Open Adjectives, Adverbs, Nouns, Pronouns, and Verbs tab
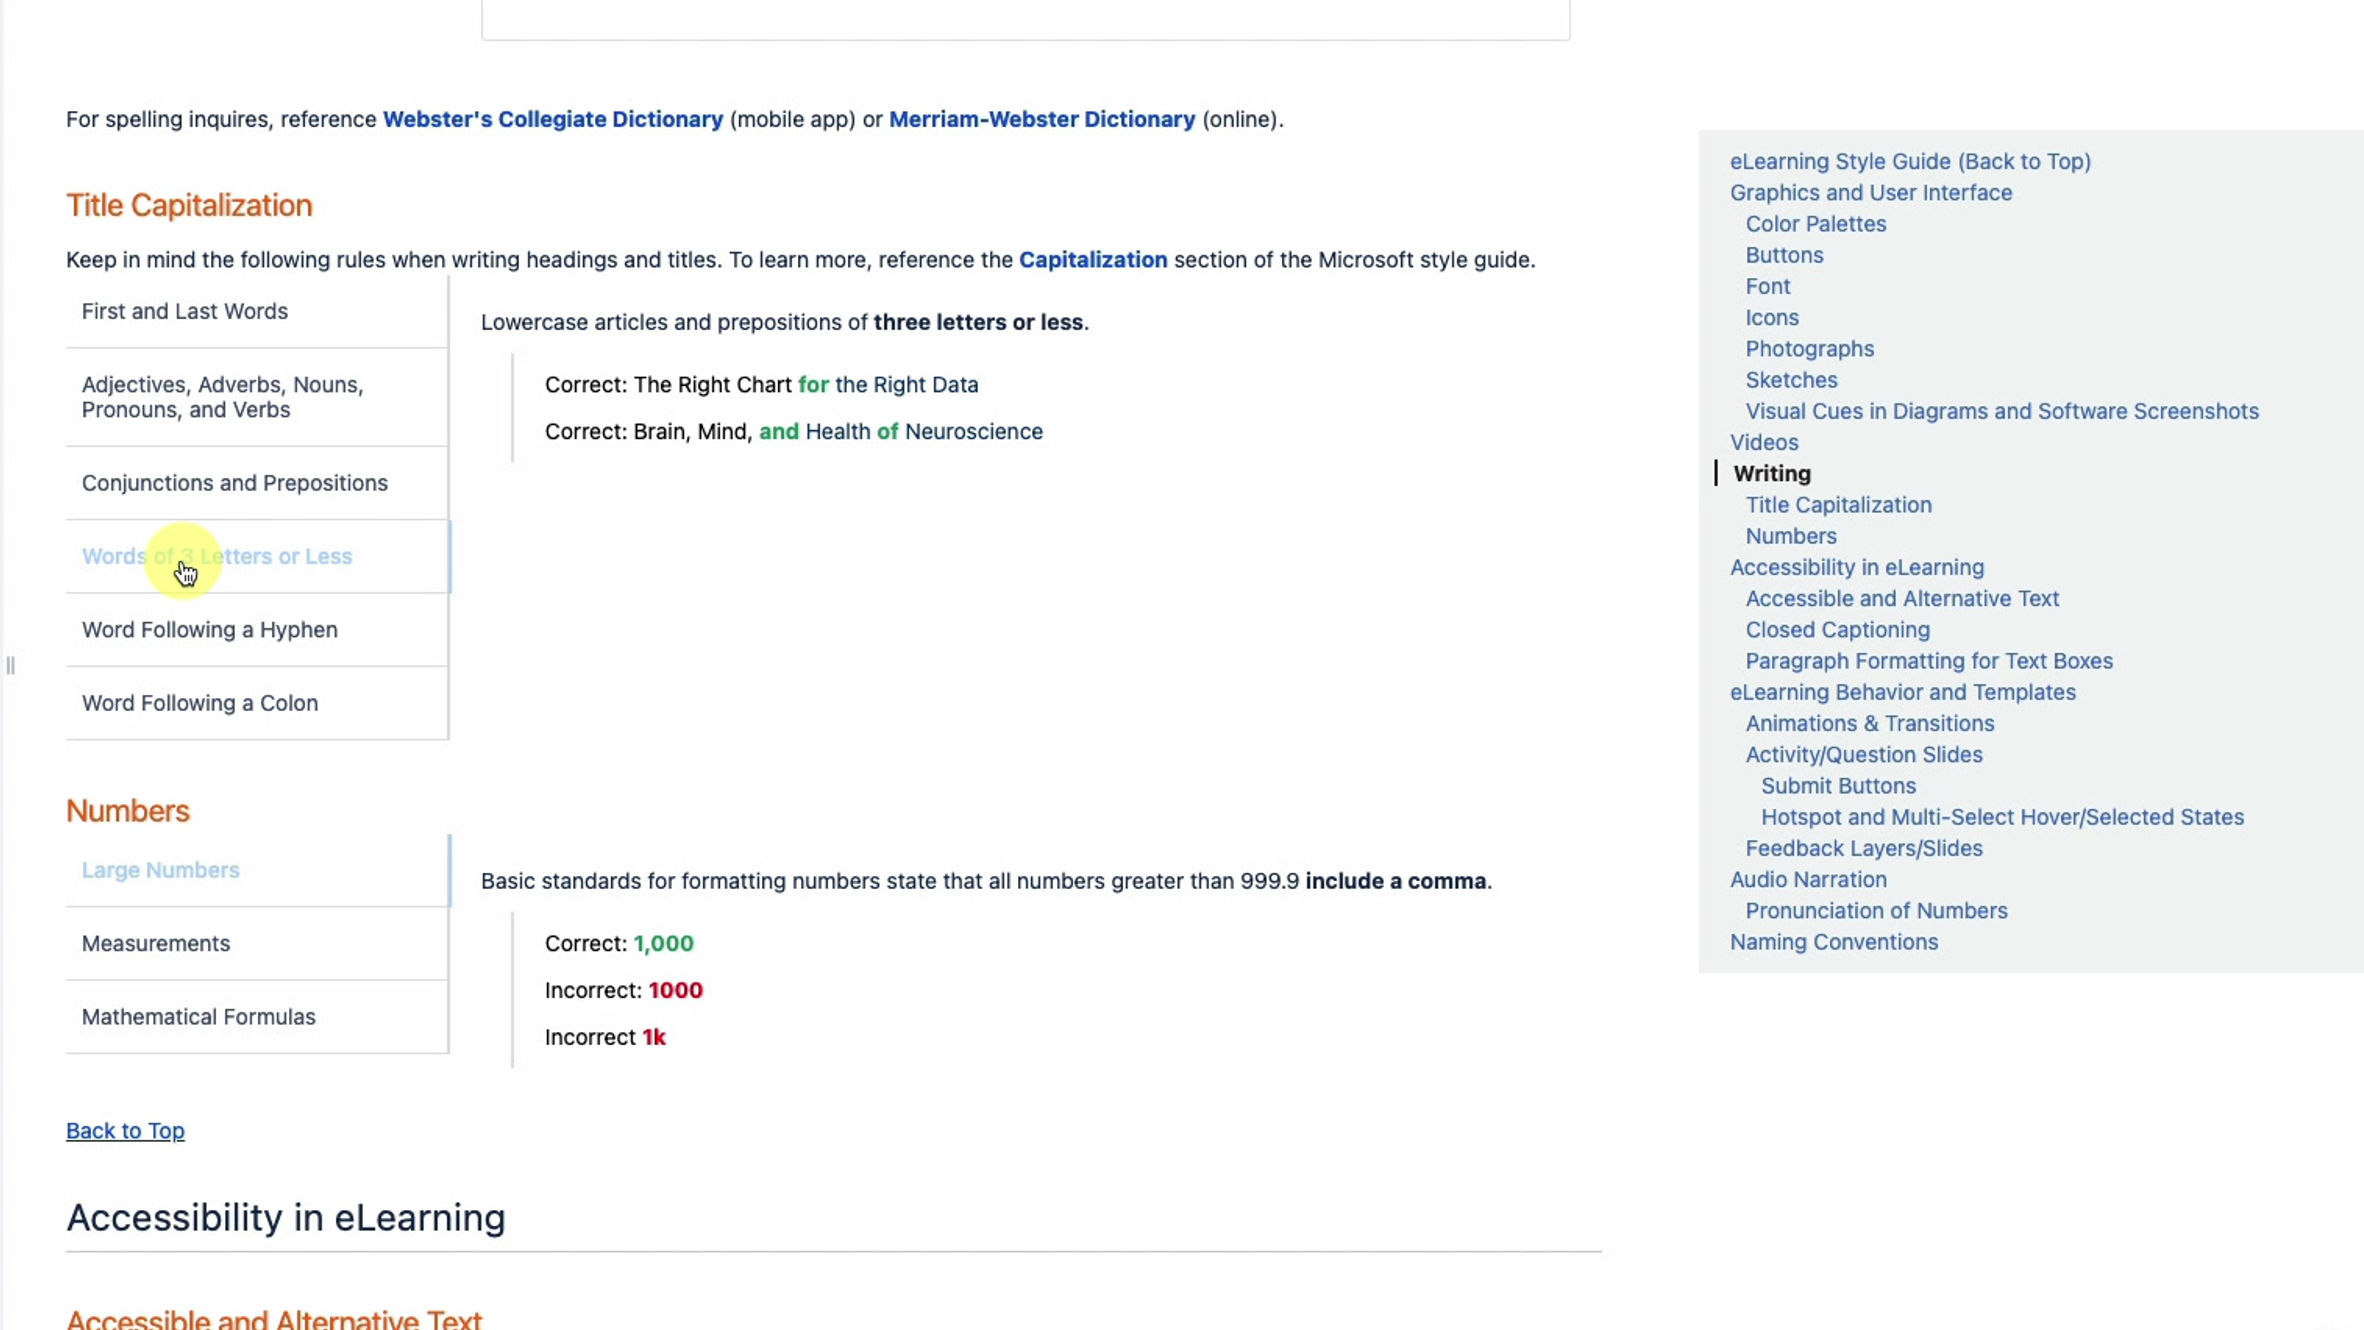 pyautogui.click(x=222, y=397)
